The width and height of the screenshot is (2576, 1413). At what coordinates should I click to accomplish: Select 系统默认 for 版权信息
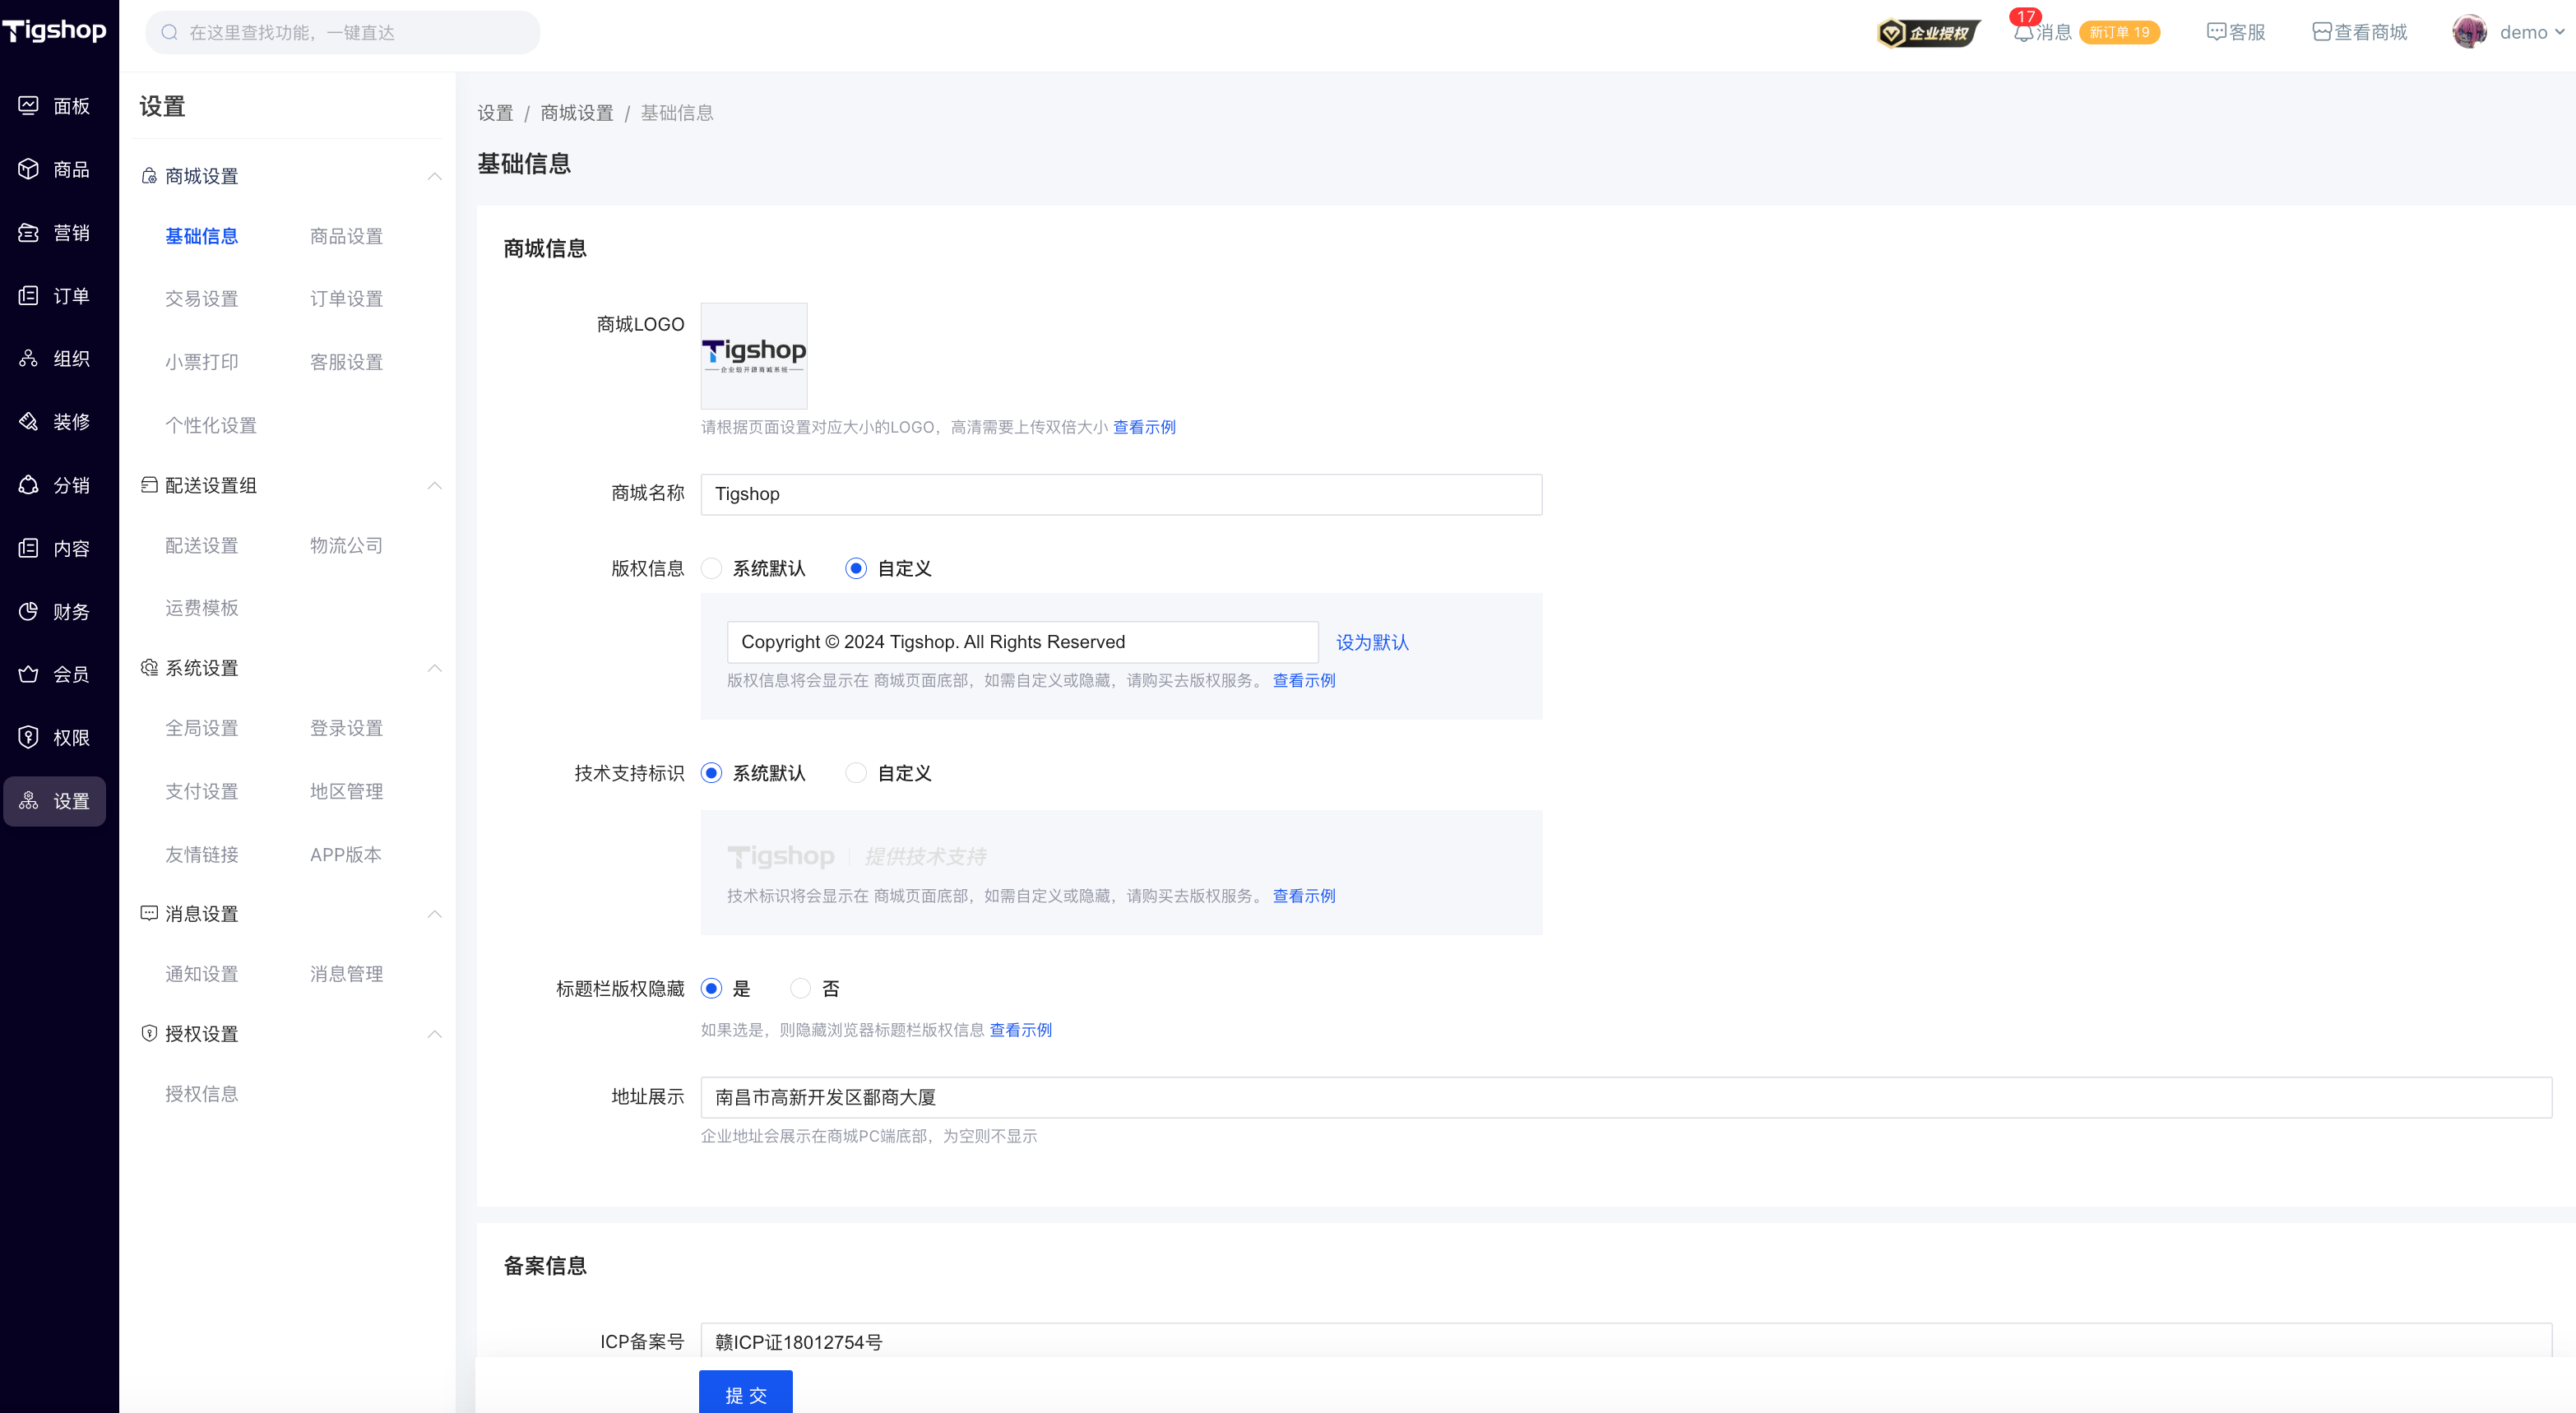click(x=711, y=568)
